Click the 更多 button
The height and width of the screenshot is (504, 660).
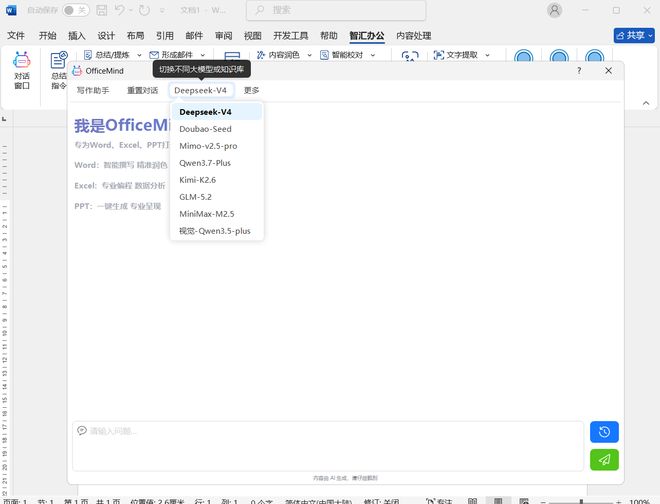(x=251, y=90)
